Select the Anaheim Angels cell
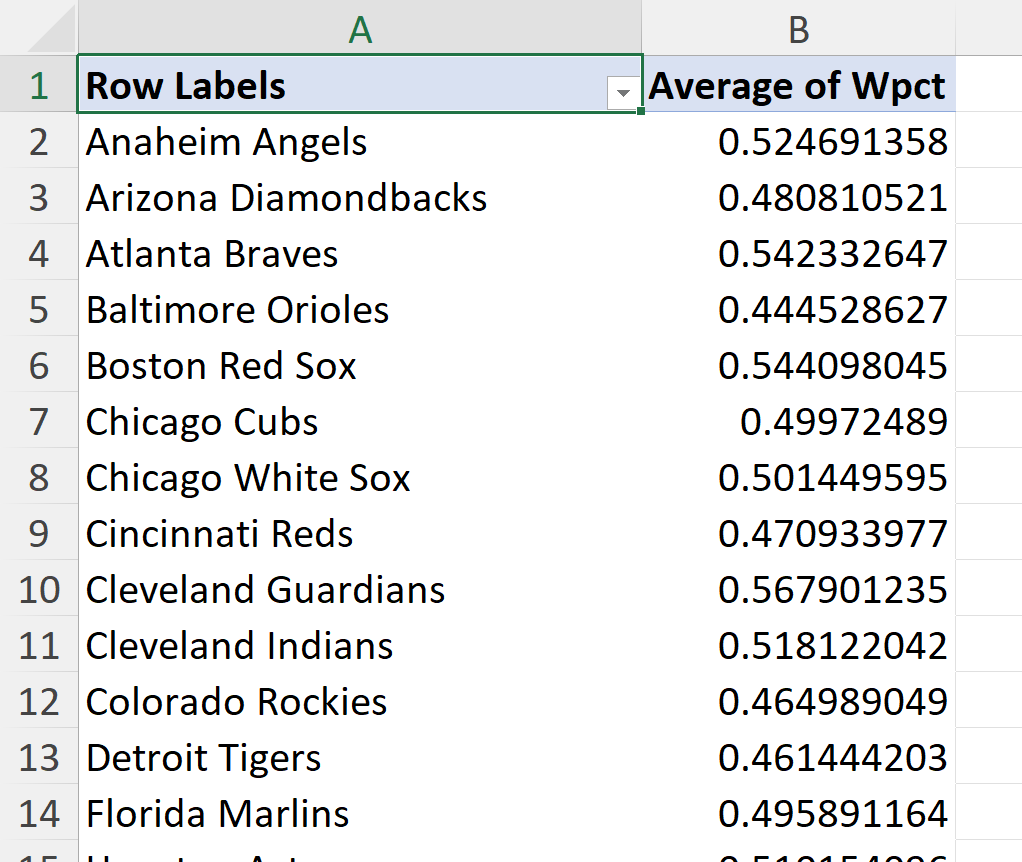 (x=227, y=142)
